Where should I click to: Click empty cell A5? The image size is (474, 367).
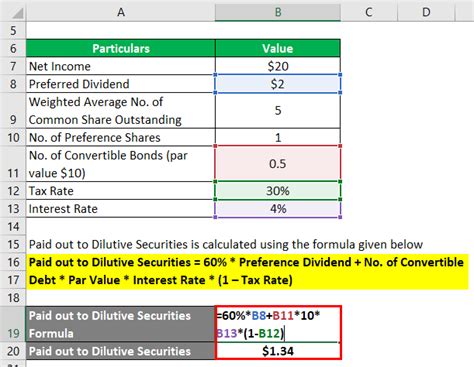121,31
